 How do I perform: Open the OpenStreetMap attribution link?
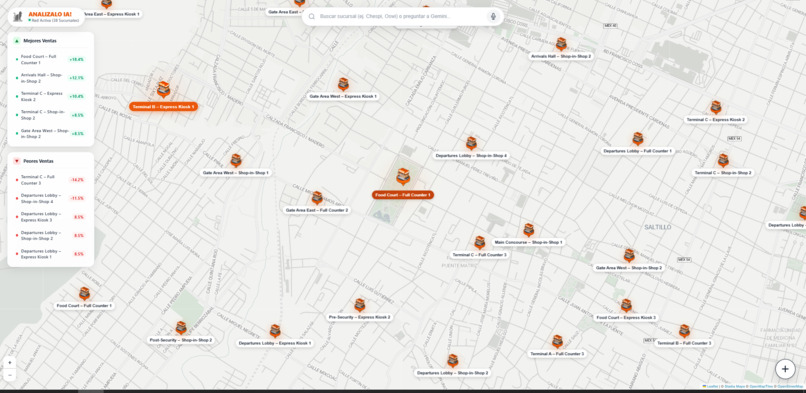(790, 386)
